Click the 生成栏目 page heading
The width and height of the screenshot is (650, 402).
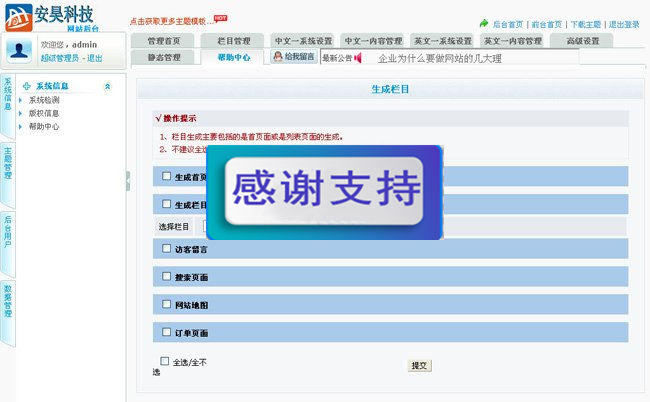point(390,89)
